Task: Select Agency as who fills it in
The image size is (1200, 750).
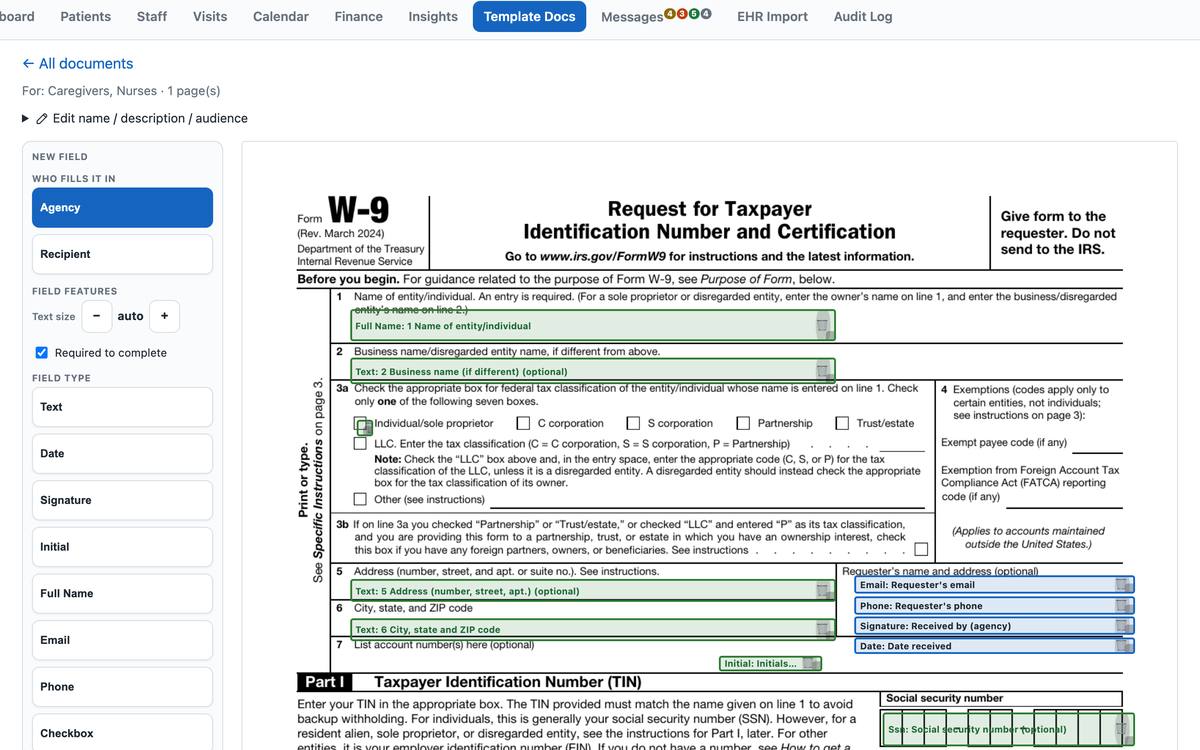Action: tap(122, 207)
